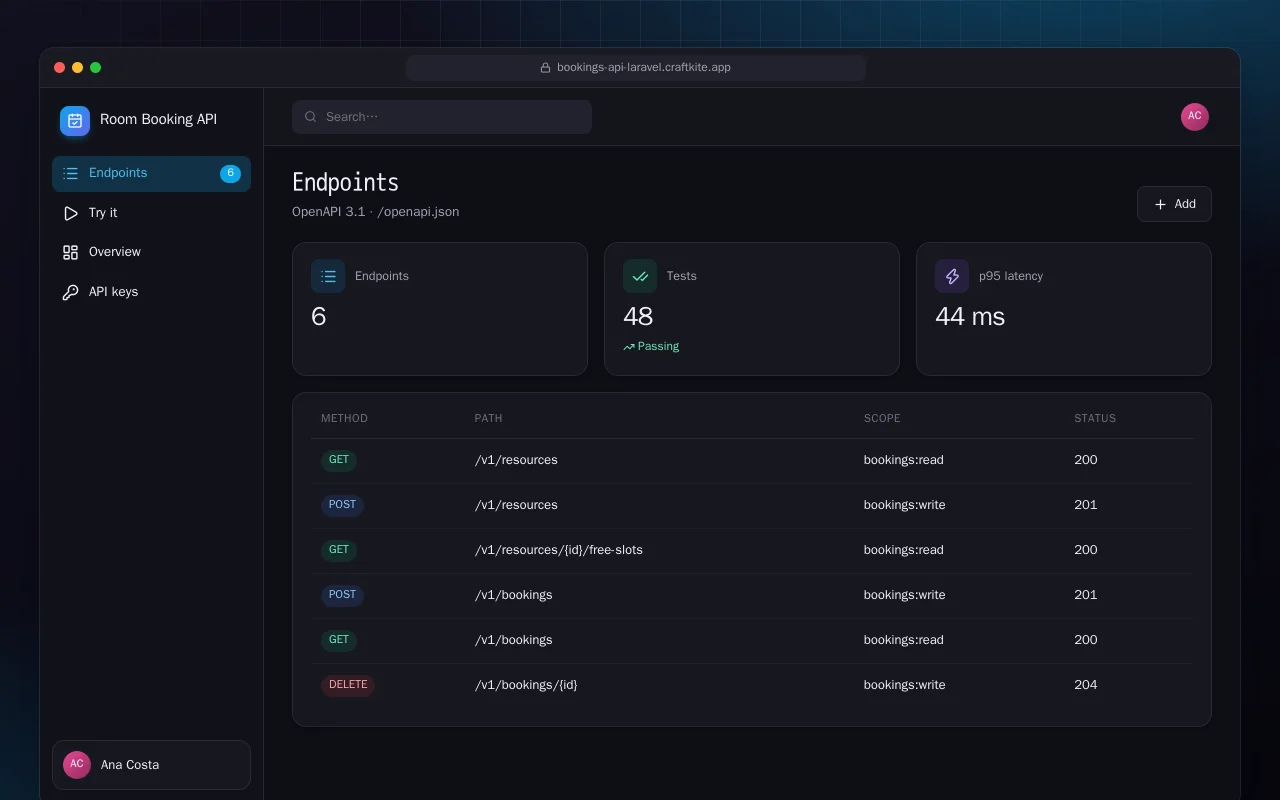
Task: Click the search magnifier icon
Action: click(311, 117)
